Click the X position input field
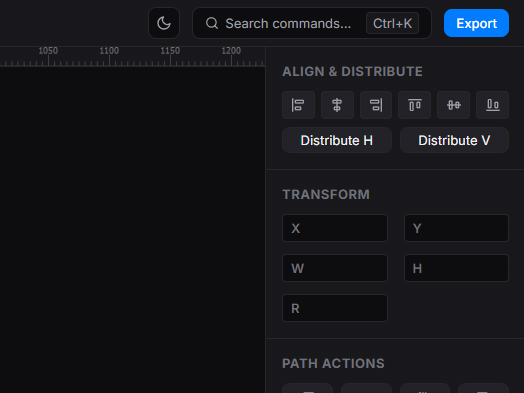This screenshot has width=524, height=393. [x=335, y=228]
